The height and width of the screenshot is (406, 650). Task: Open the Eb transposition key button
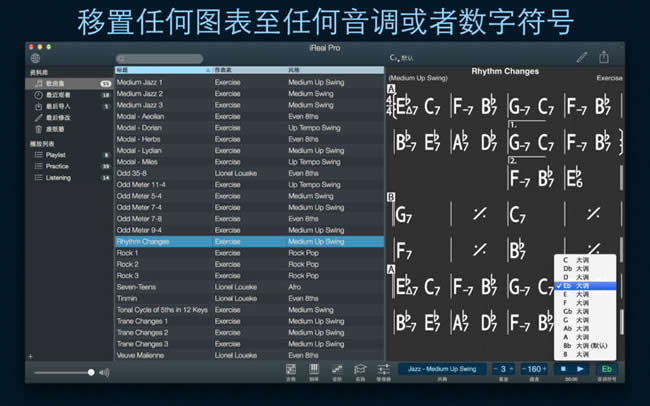(x=606, y=369)
